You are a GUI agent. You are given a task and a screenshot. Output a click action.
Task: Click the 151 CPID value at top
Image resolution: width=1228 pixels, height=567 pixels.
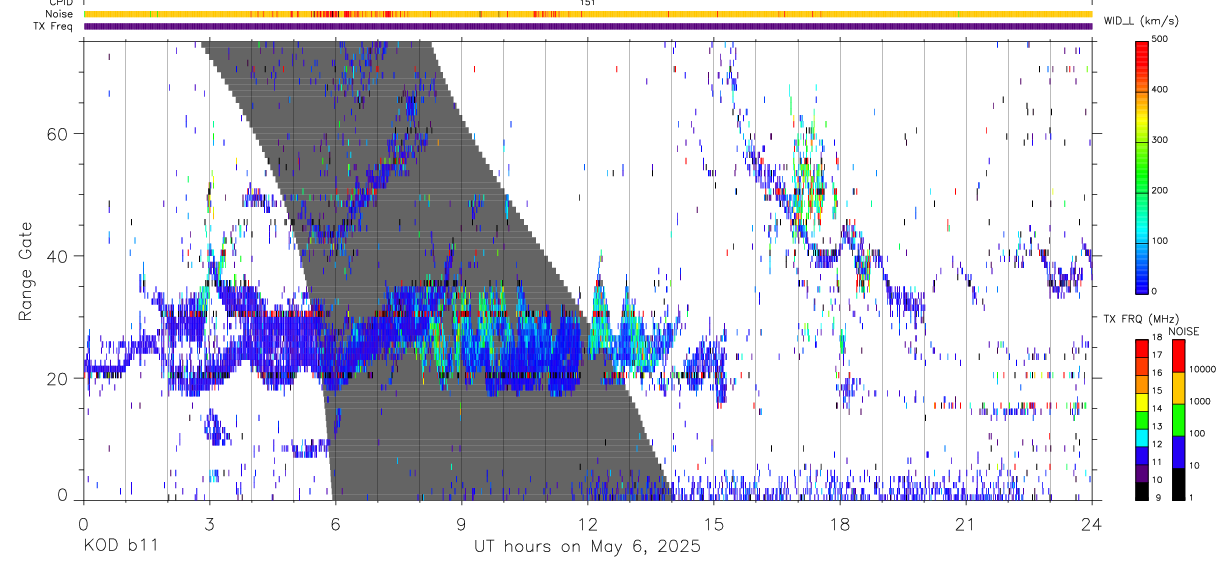click(x=588, y=3)
